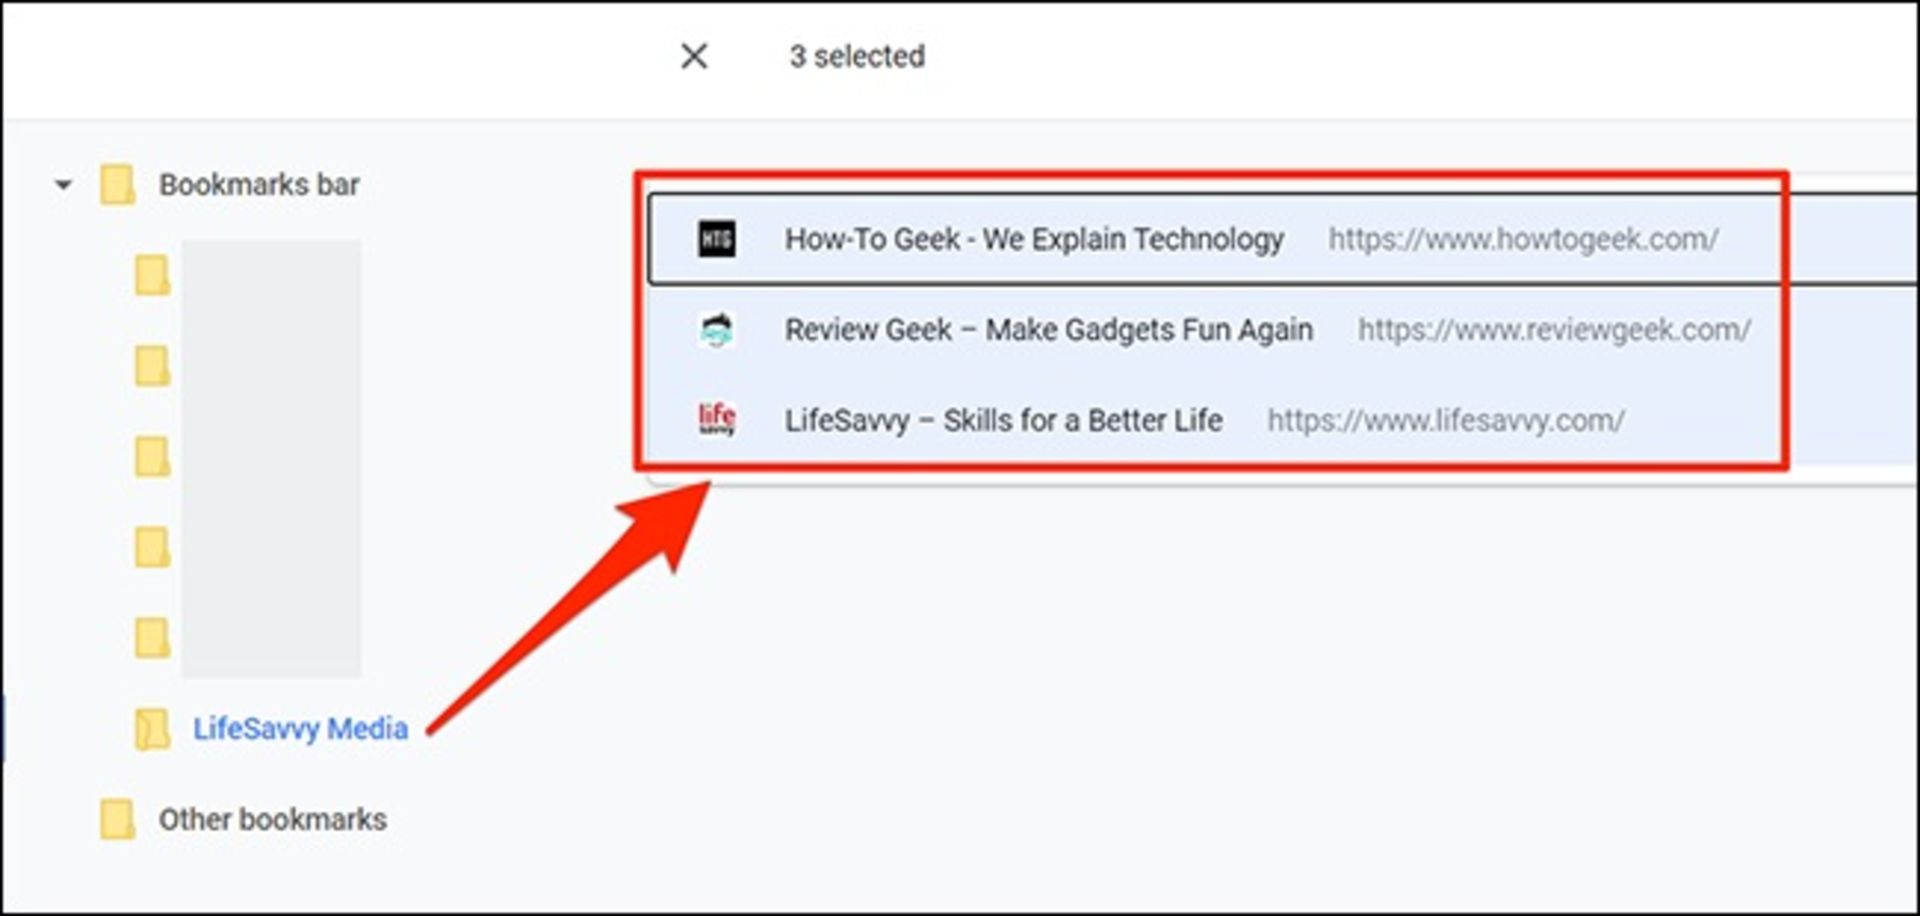Click the lifesavvy.com URL text
This screenshot has height=916, width=1920.
click(1445, 420)
